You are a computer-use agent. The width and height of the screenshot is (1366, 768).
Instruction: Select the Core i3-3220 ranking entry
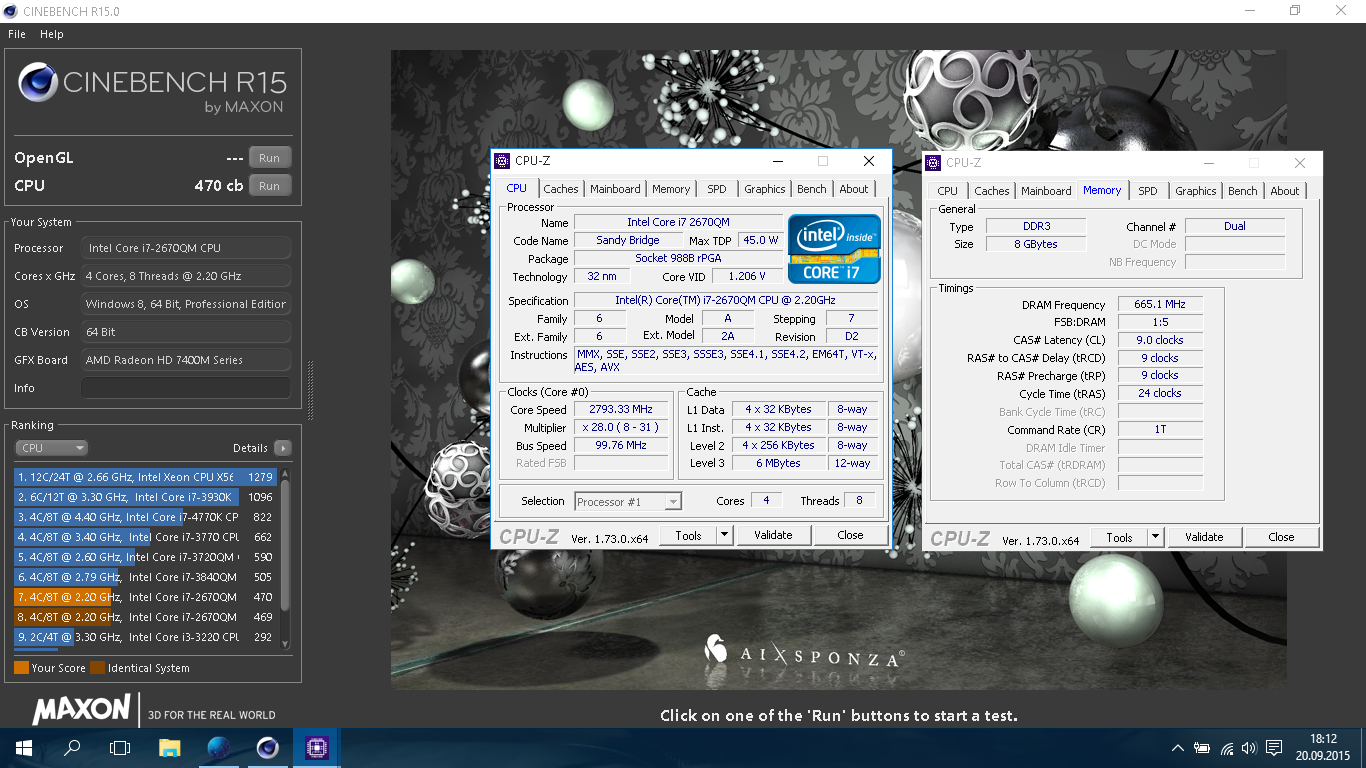(x=145, y=637)
